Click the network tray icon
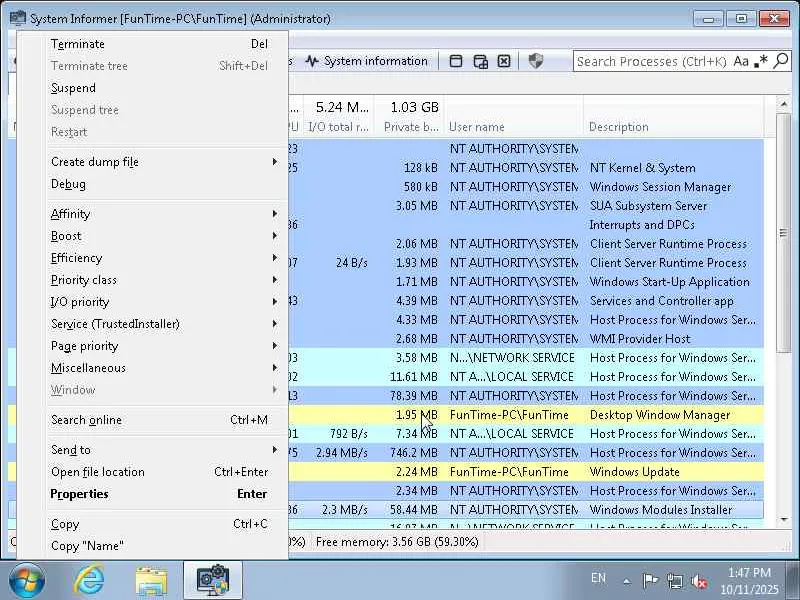The height and width of the screenshot is (600, 800). coord(674,581)
